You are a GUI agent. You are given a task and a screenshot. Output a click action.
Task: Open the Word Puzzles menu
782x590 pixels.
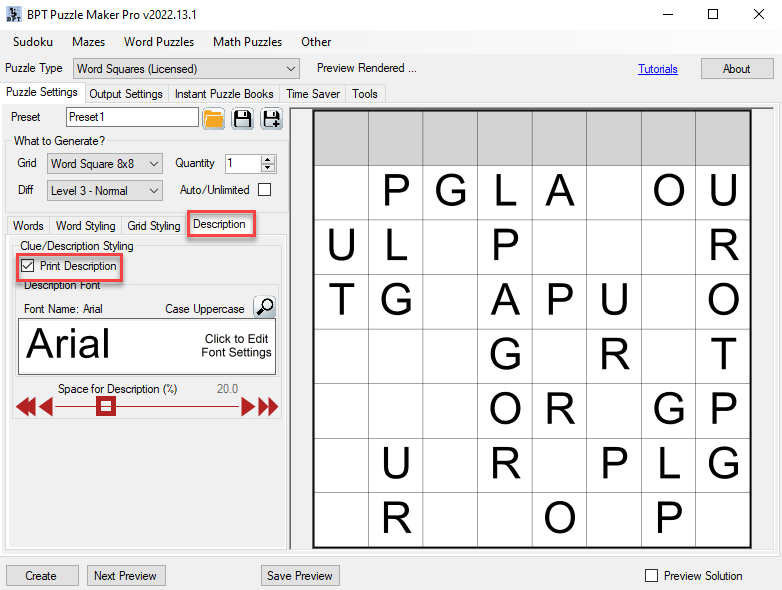[159, 42]
